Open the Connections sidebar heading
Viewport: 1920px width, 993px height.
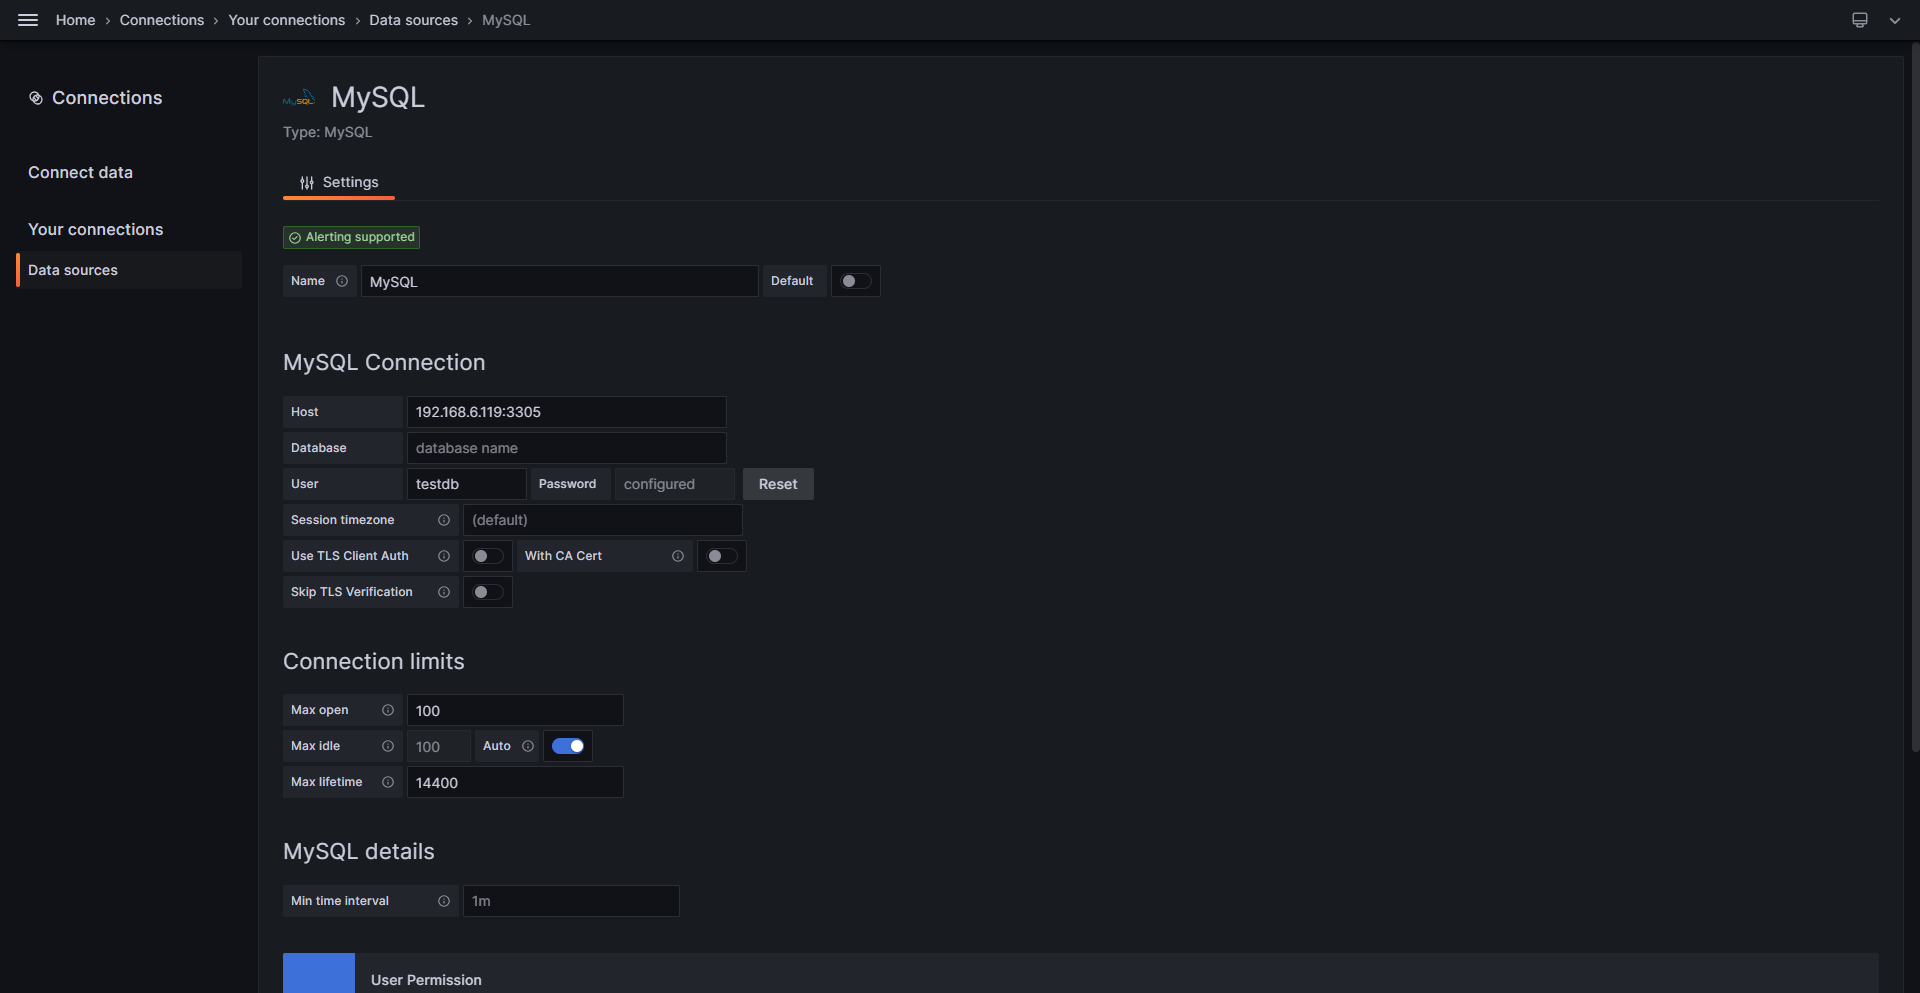coord(107,98)
